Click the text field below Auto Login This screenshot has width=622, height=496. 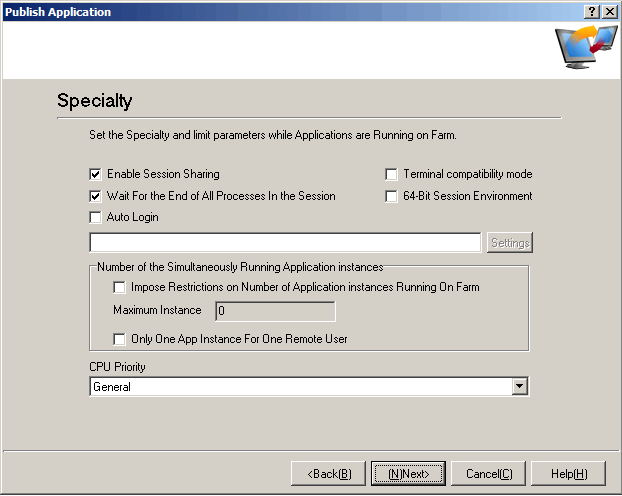tap(285, 243)
